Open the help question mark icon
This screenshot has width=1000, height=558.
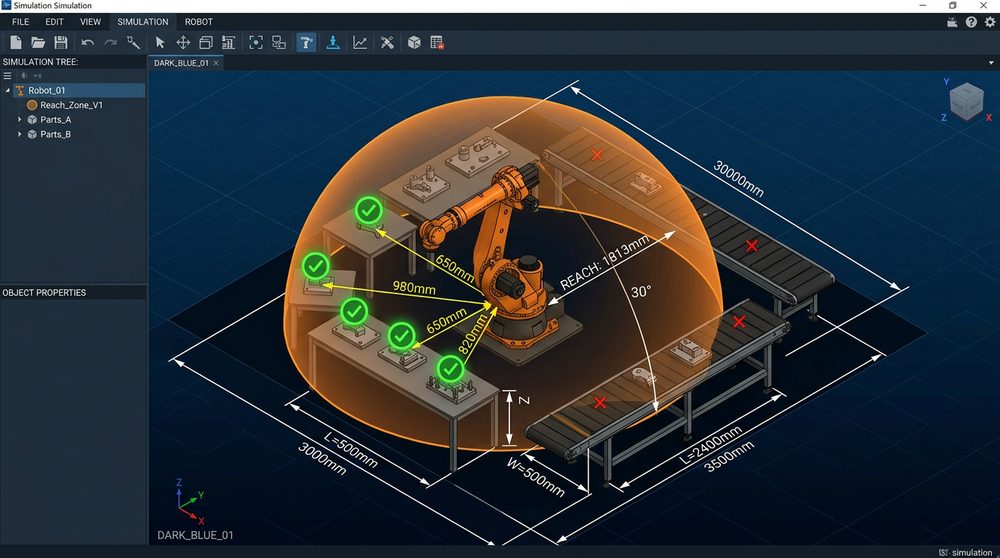970,22
